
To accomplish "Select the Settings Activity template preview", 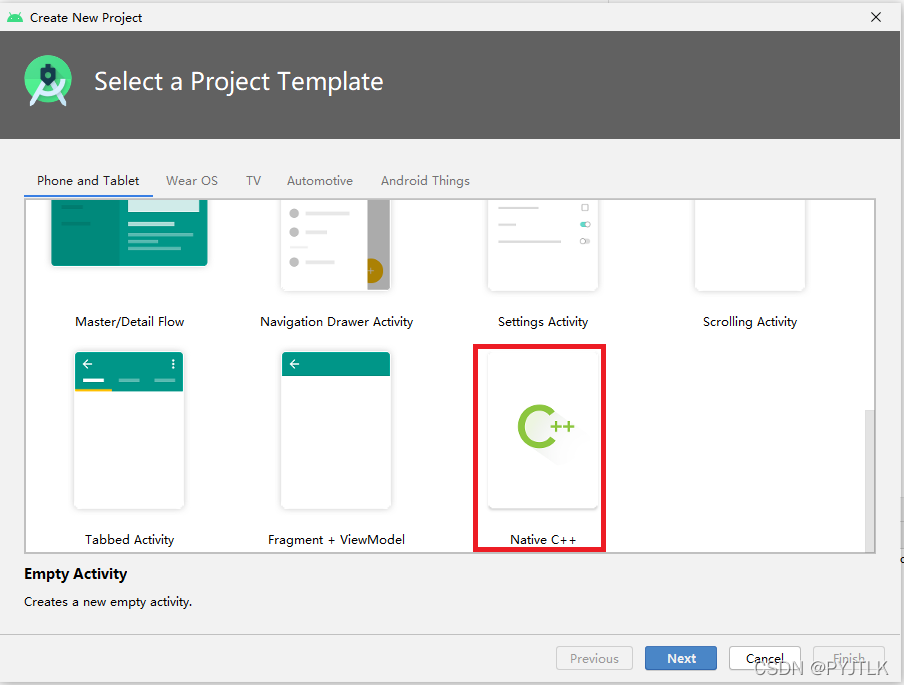I will [543, 245].
